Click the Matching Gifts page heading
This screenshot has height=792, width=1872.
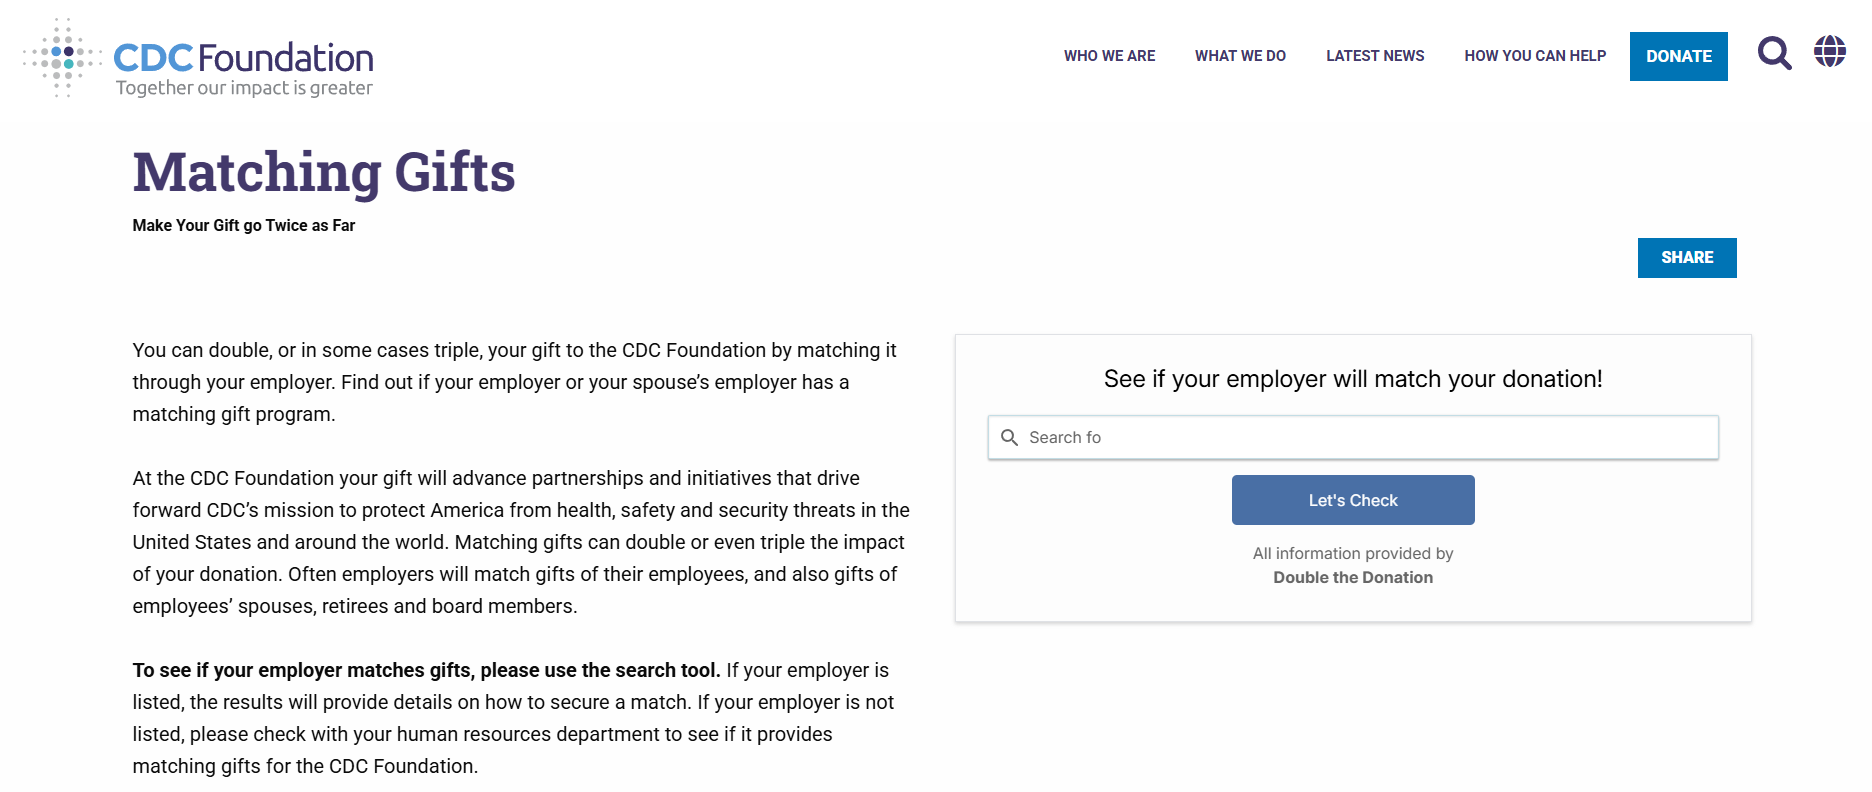pos(324,172)
